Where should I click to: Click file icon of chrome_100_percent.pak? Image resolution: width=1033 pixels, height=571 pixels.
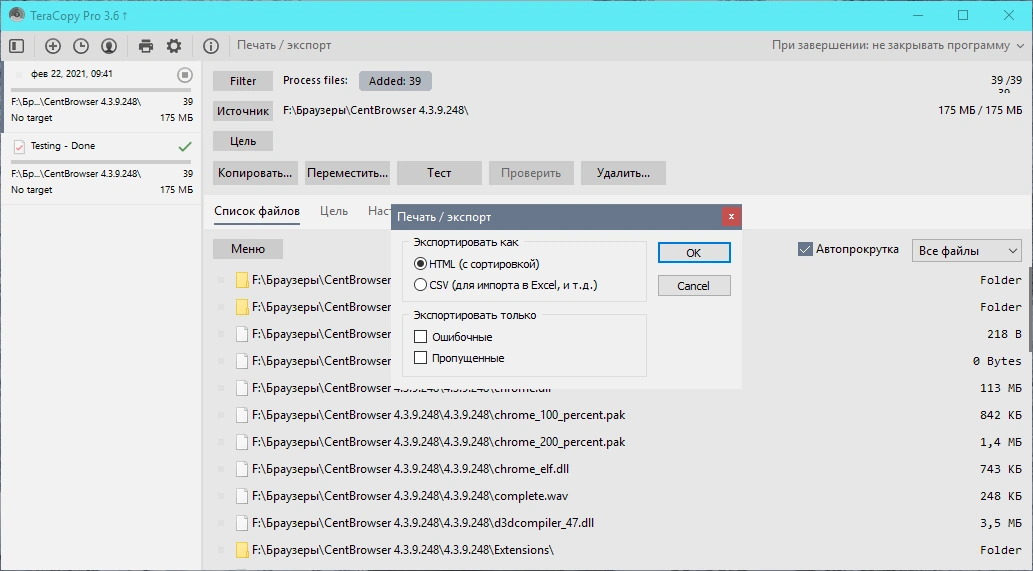242,415
